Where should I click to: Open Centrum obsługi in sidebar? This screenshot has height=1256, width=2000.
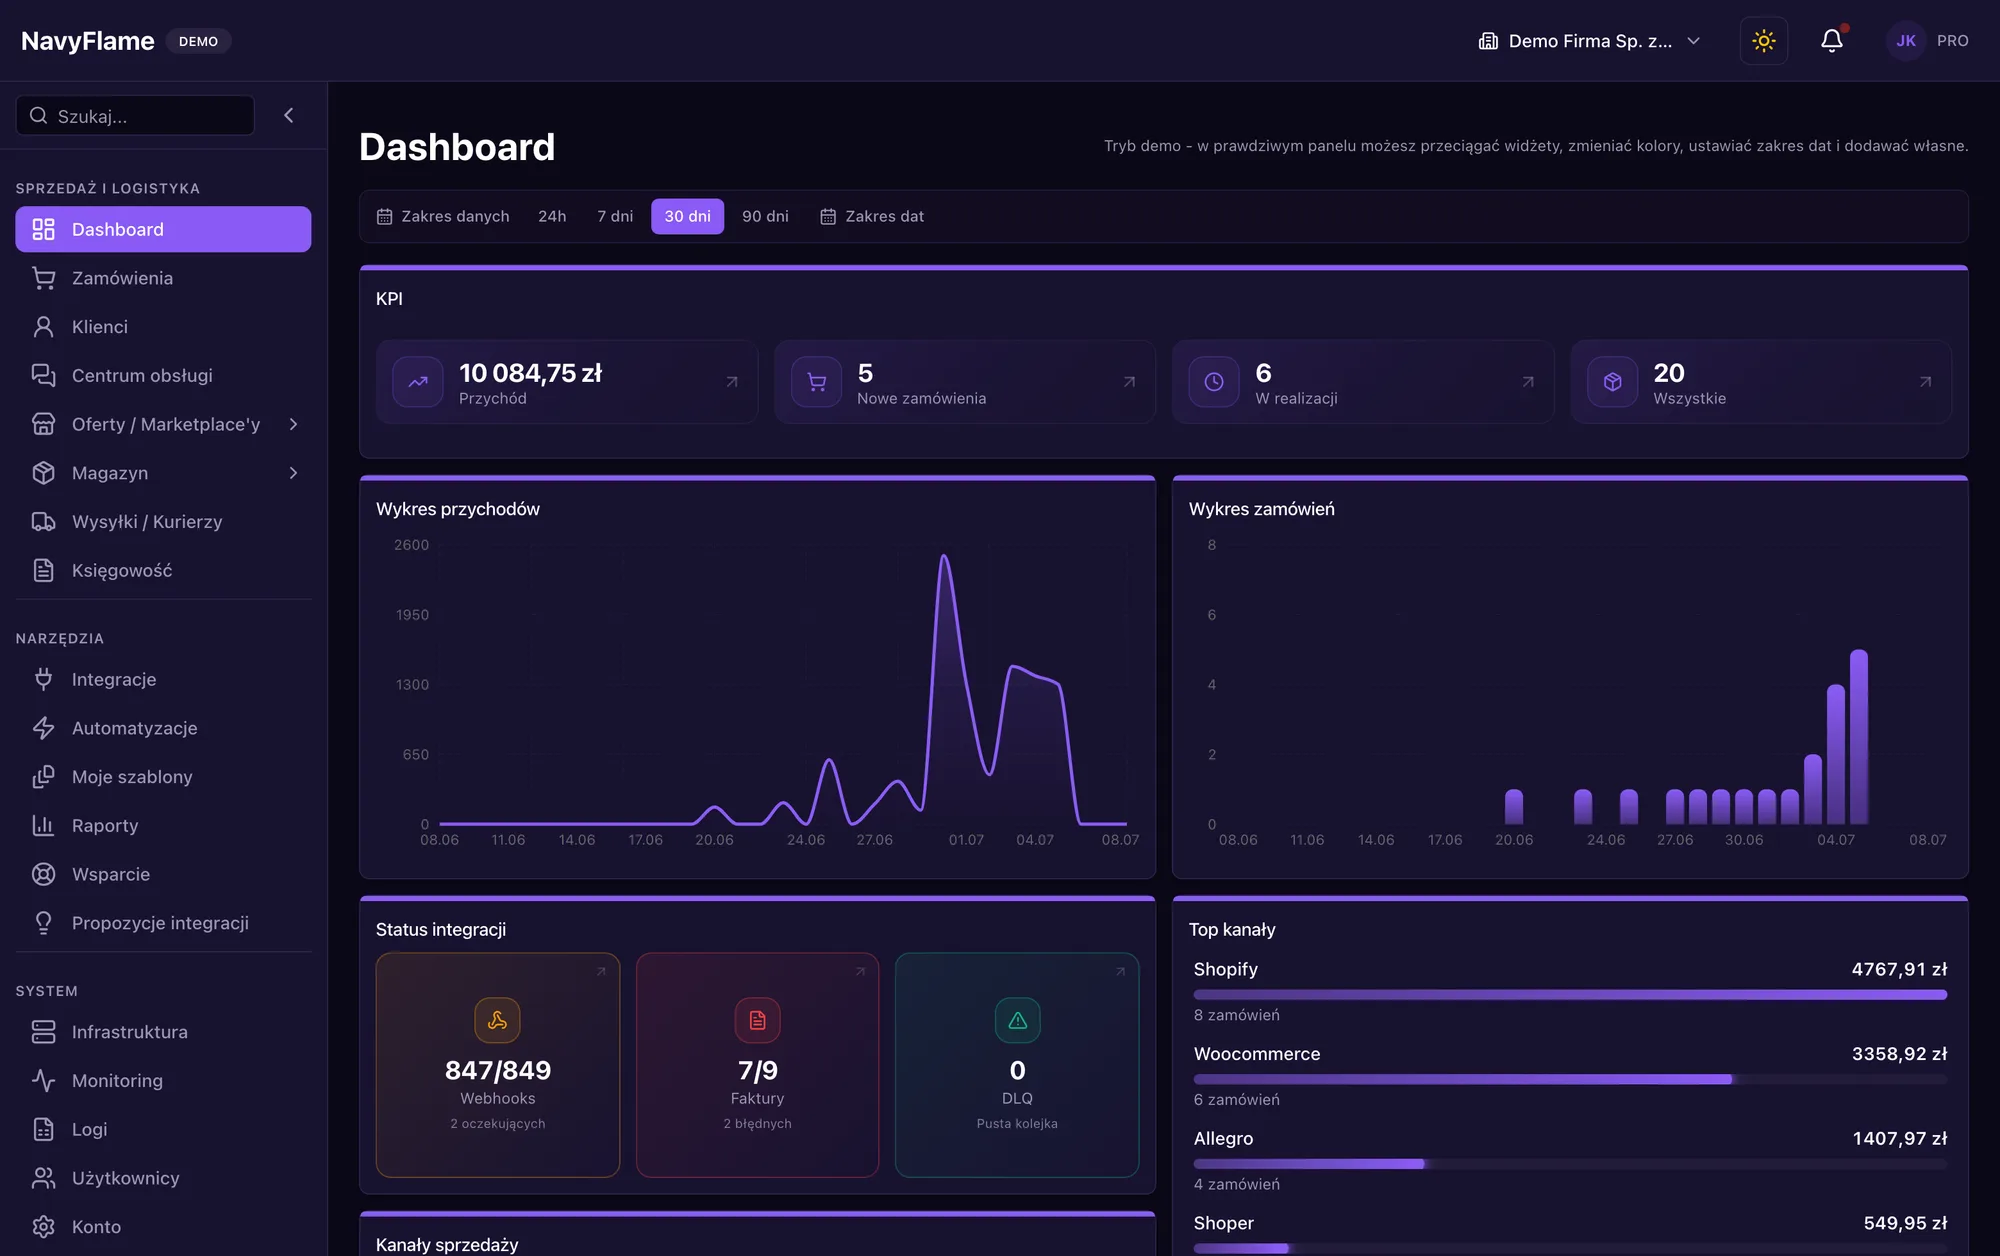163,375
